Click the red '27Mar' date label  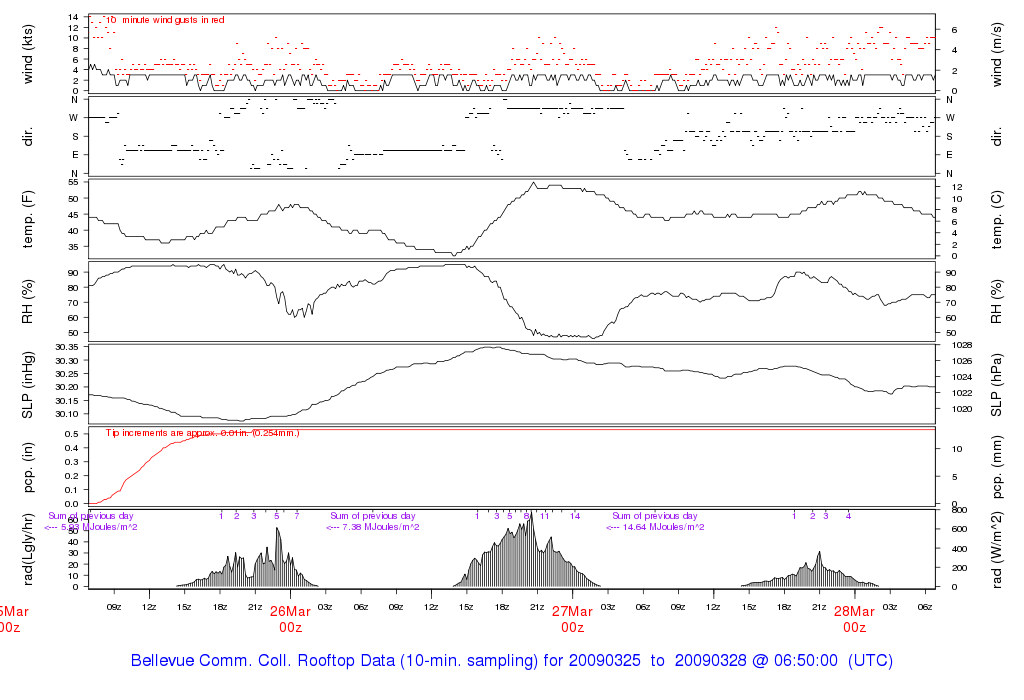point(572,612)
